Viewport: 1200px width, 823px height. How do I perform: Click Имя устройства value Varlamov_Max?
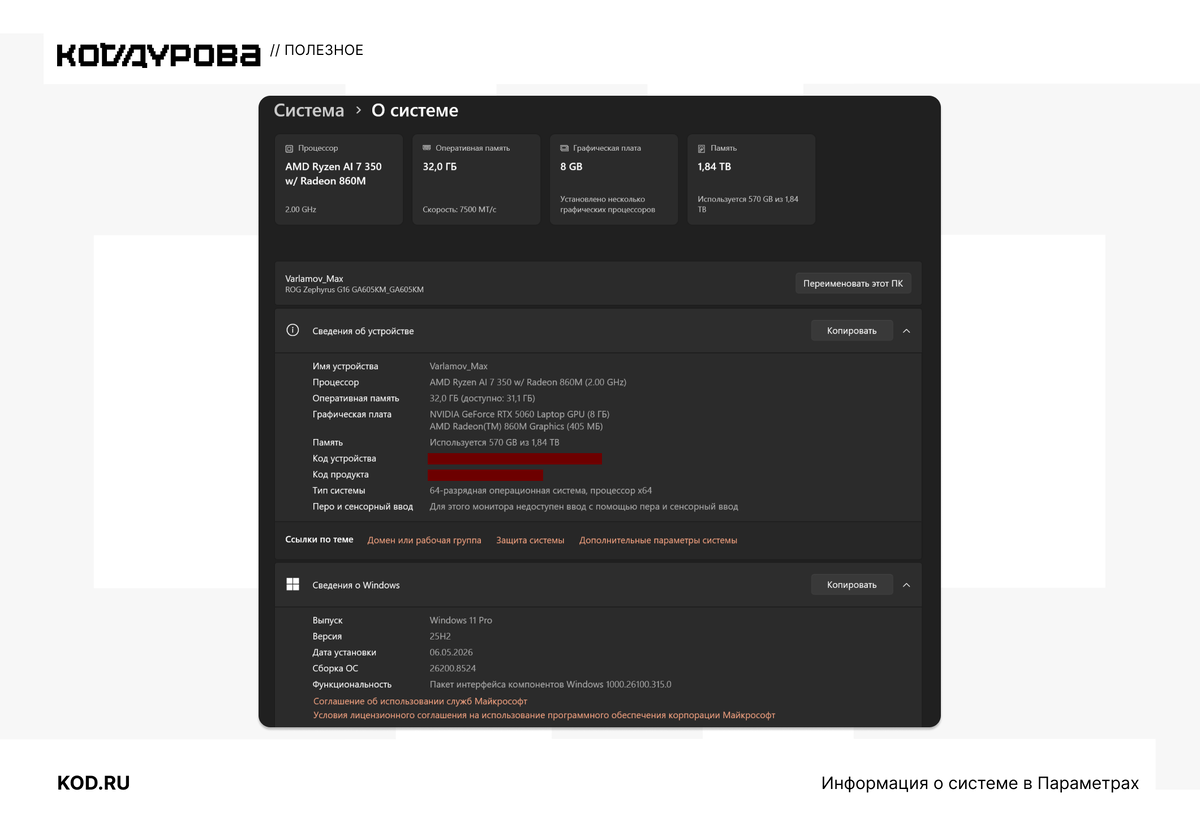point(459,366)
